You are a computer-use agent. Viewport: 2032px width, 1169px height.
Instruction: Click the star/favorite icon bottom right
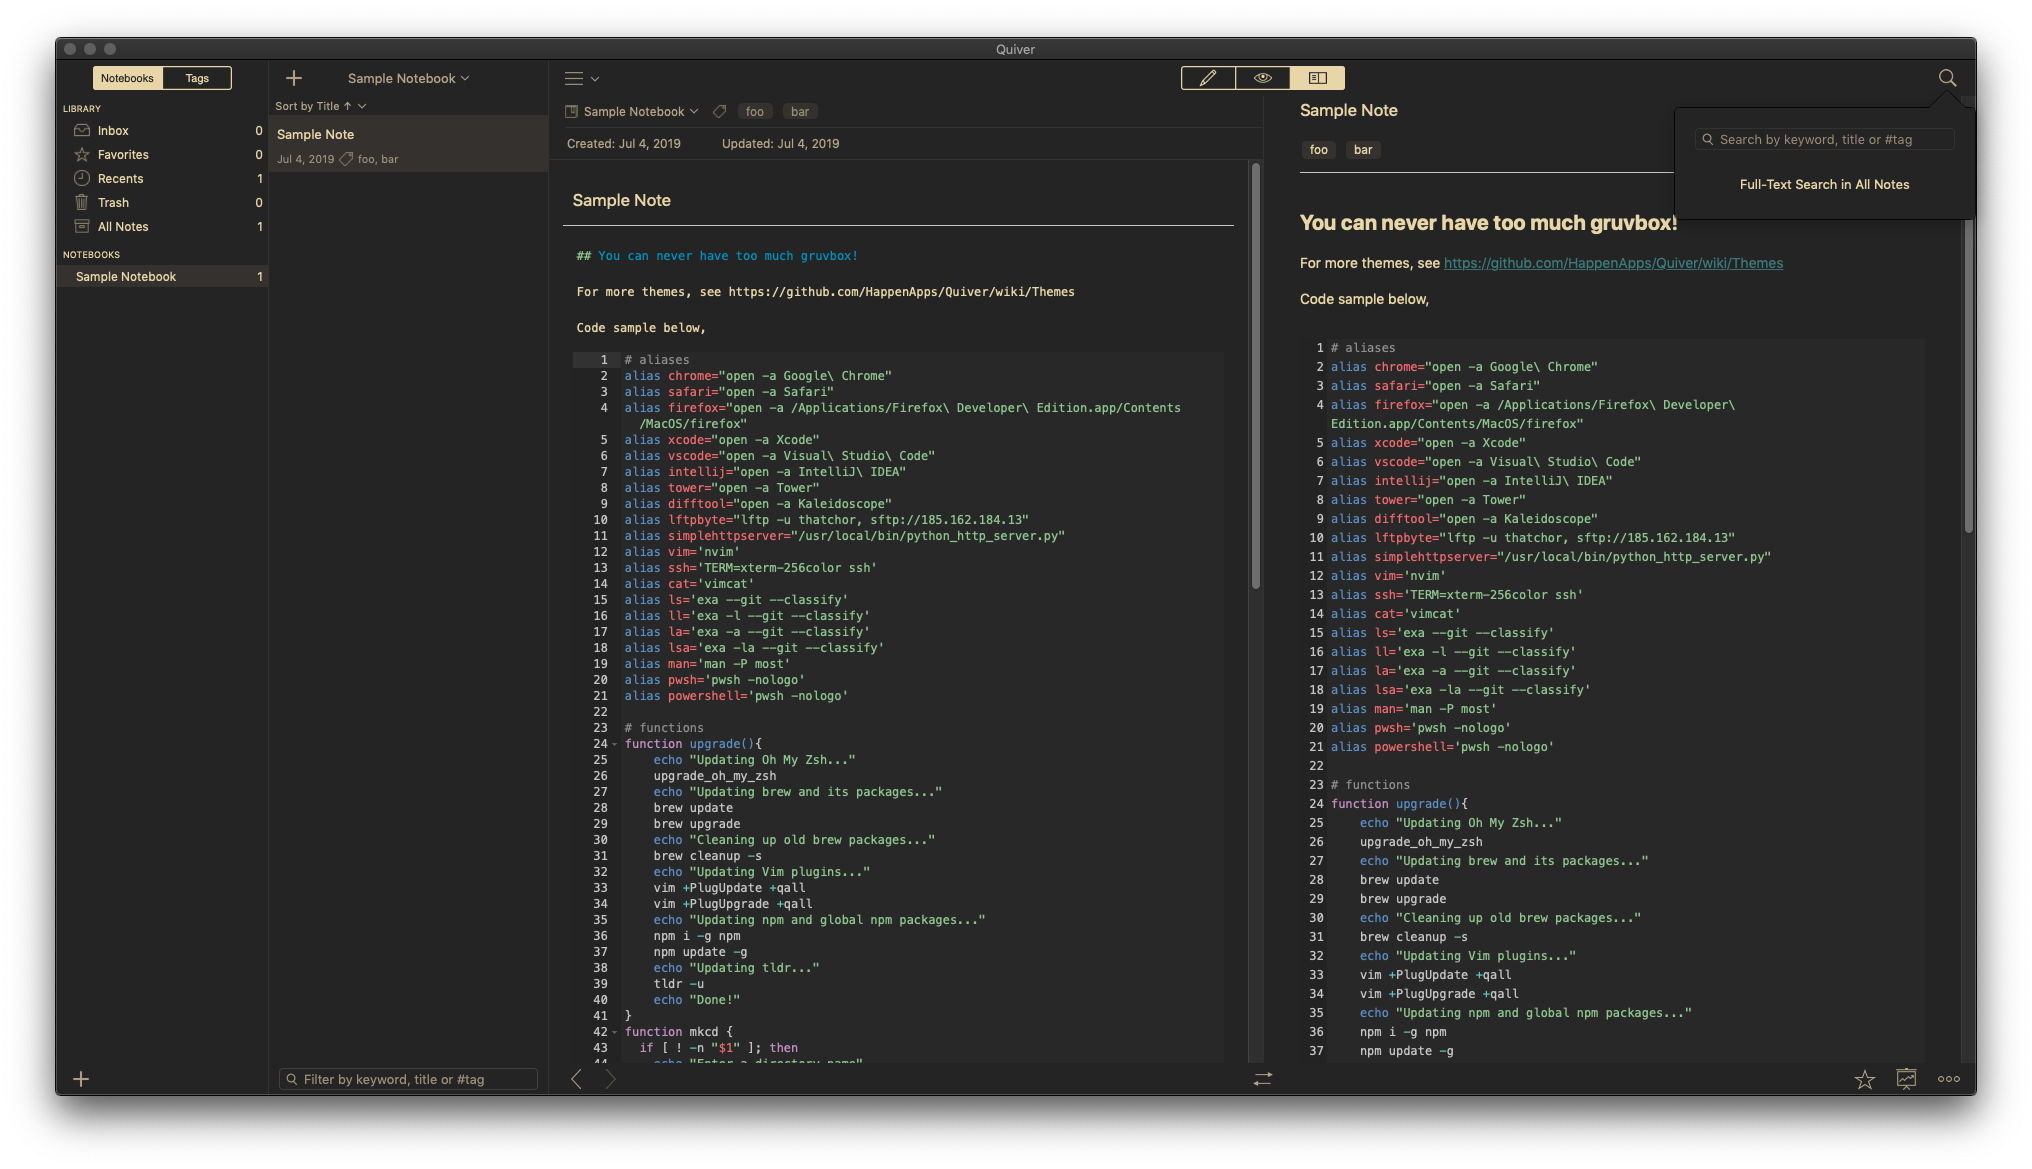tap(1865, 1077)
